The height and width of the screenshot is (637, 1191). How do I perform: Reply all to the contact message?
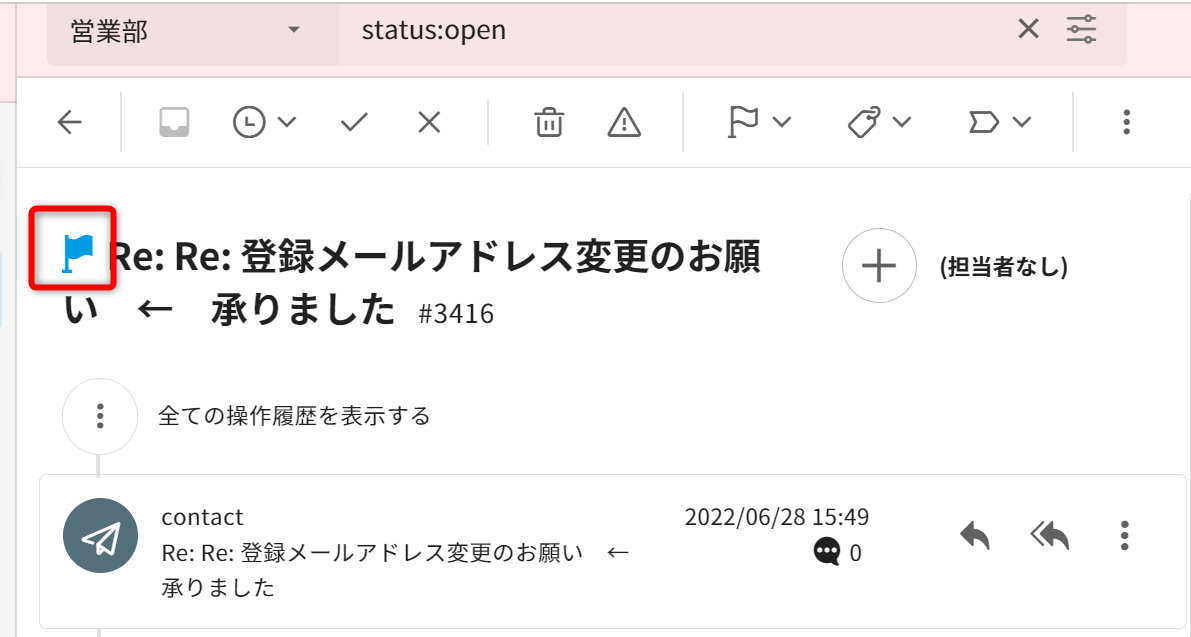click(x=1049, y=536)
